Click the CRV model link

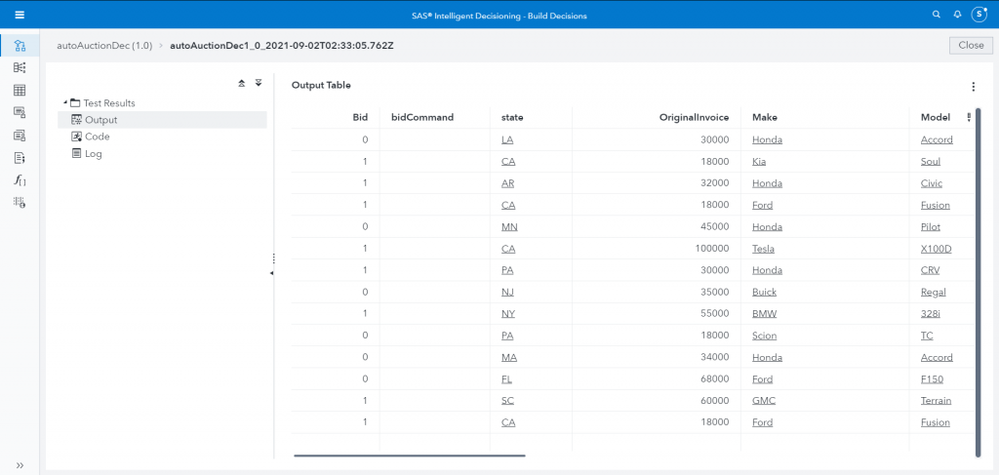930,271
